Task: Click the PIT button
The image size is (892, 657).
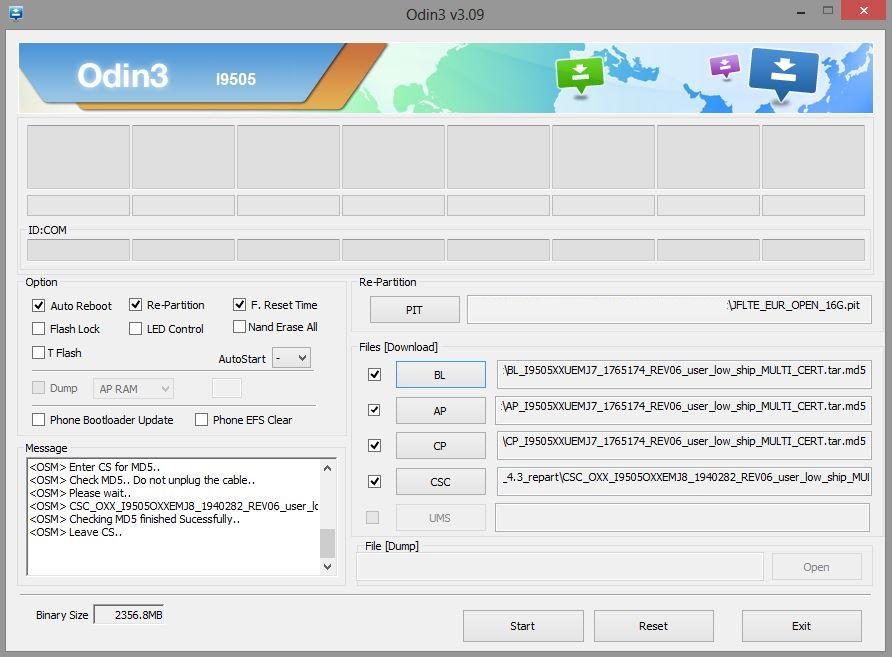Action: coord(415,310)
